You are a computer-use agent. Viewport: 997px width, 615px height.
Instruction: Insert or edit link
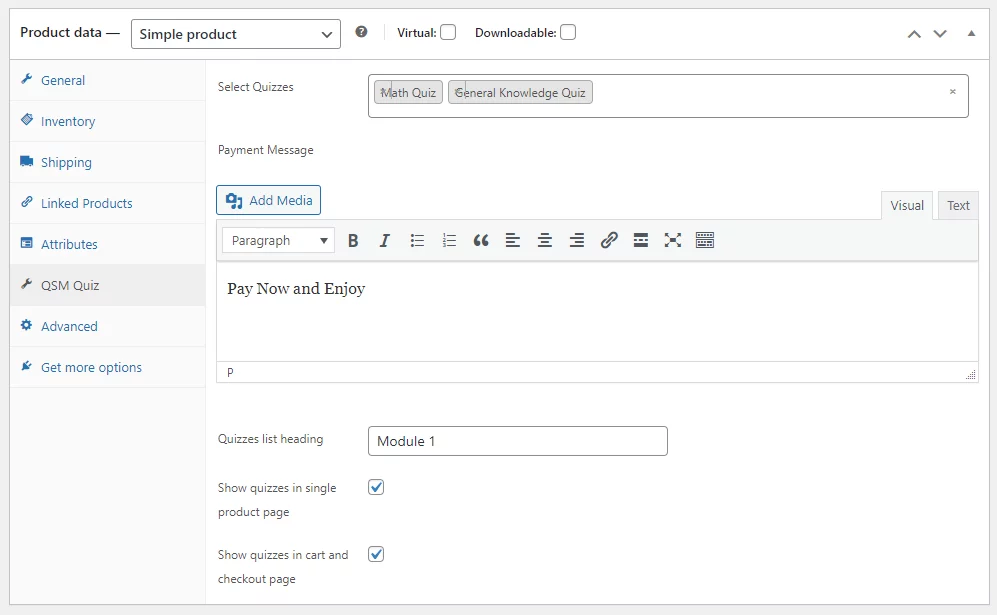click(609, 240)
